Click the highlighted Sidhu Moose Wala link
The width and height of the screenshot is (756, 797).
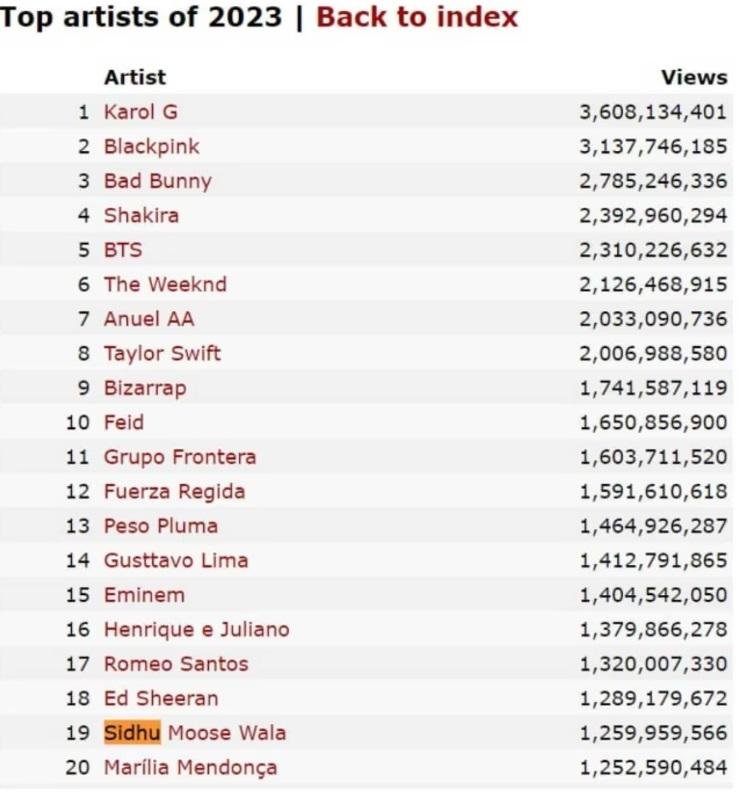[195, 733]
